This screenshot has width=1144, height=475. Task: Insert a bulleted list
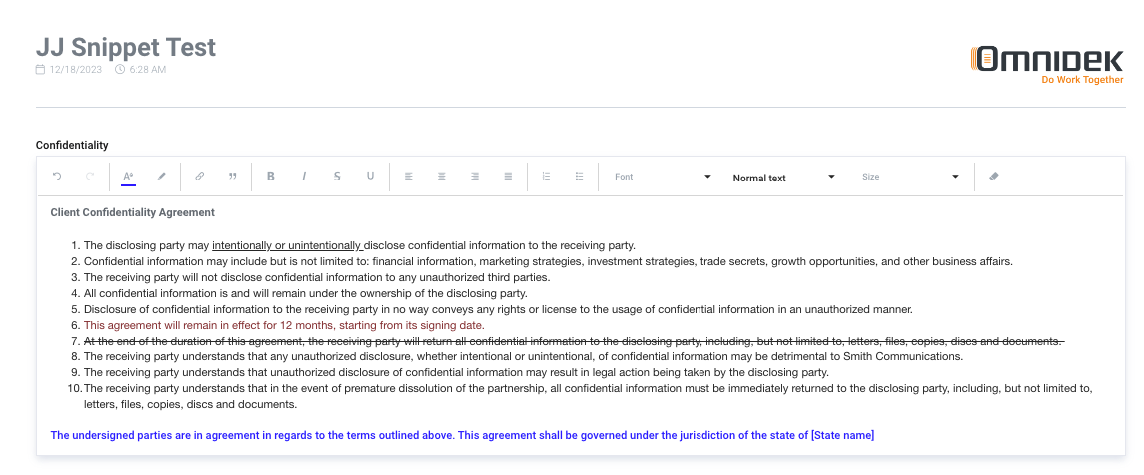580,177
